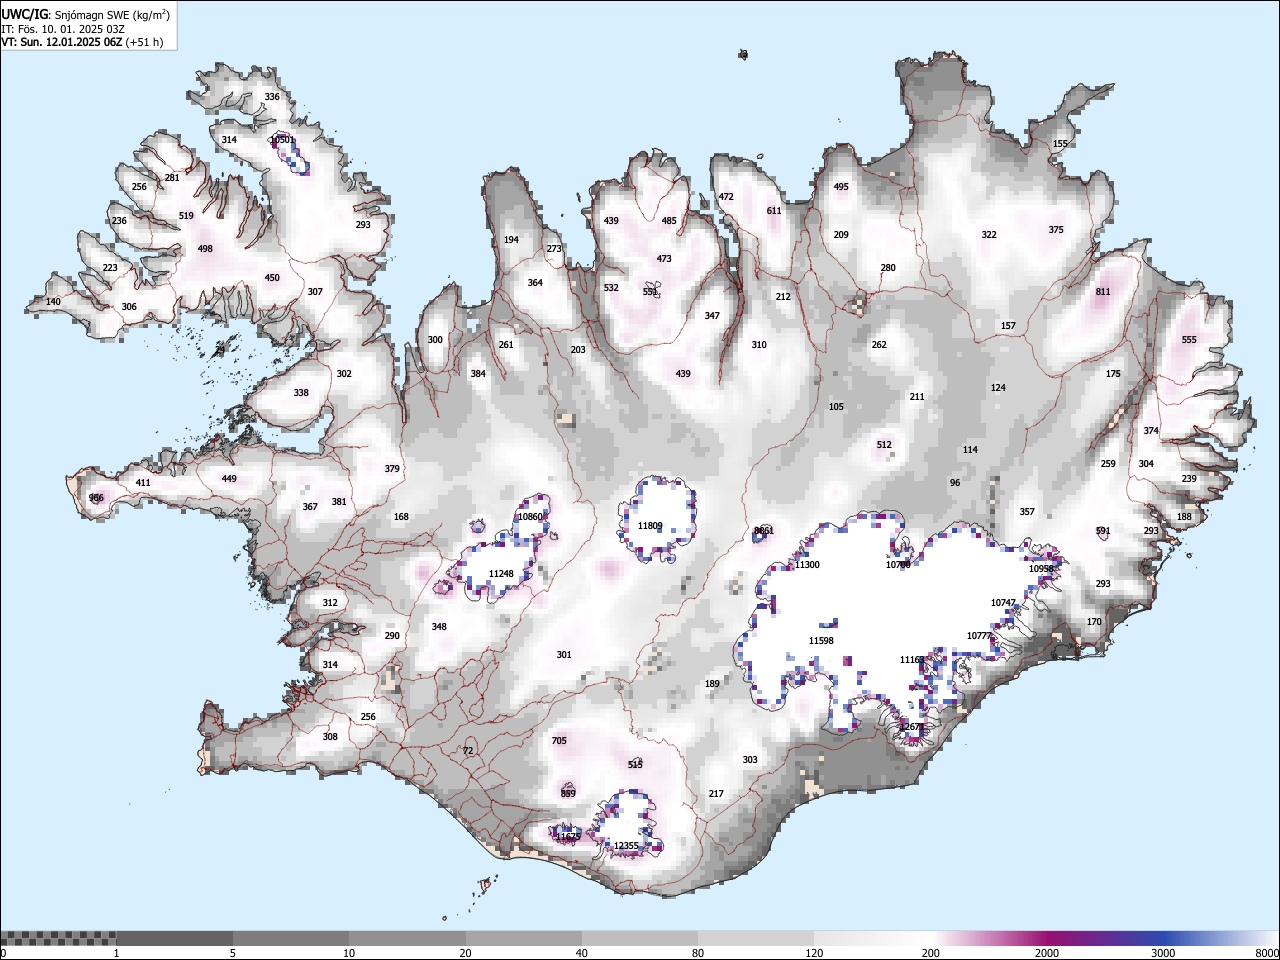This screenshot has height=960, width=1280.
Task: Select the initial time line 'IT: Fös. 10. 01. 2025 03Z'
Action: 62,29
